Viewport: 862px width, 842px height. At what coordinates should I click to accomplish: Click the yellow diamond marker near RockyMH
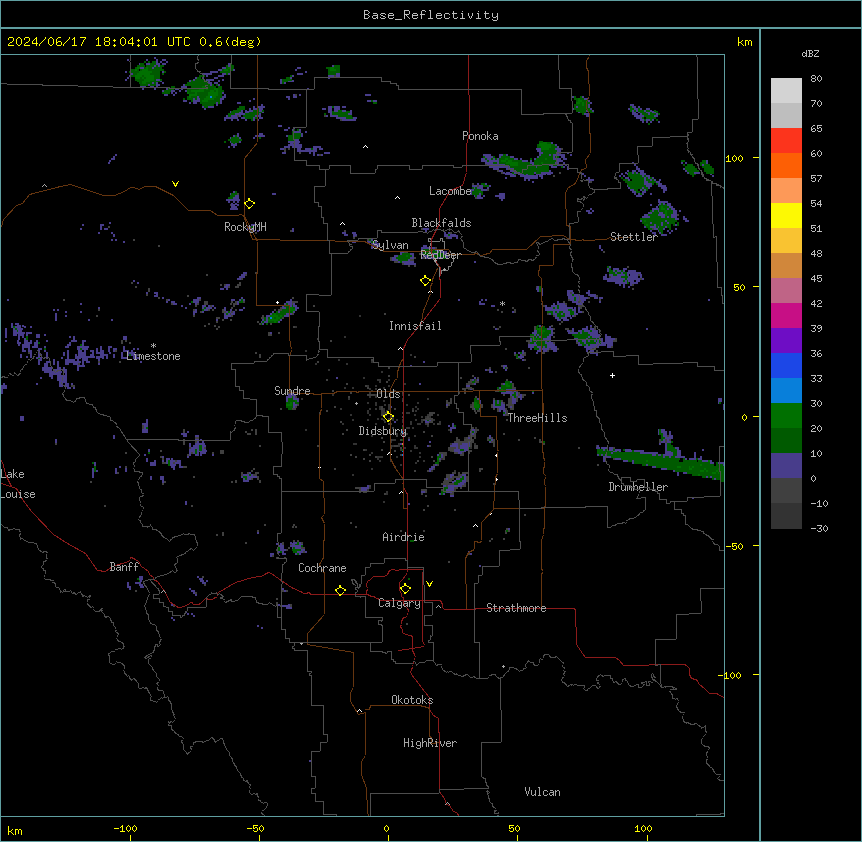coord(250,204)
